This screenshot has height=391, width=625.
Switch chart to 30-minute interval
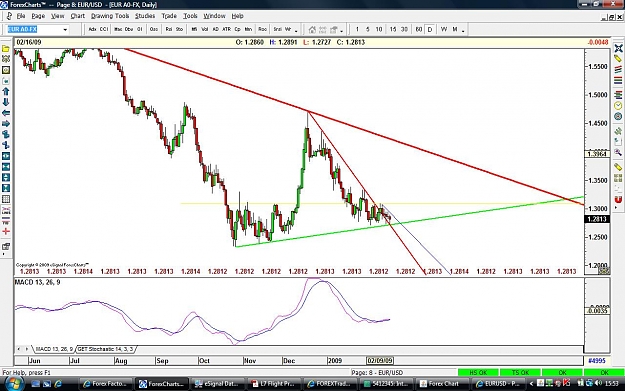point(404,29)
